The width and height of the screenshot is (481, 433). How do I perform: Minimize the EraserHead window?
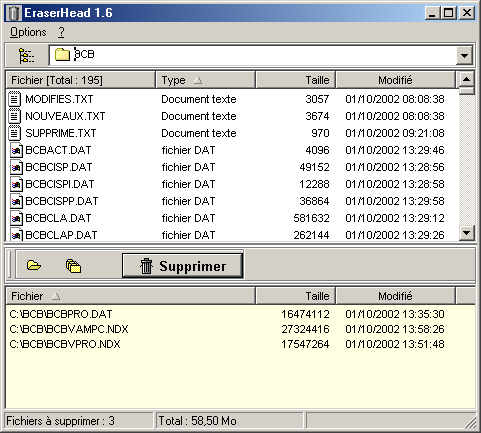click(x=432, y=13)
